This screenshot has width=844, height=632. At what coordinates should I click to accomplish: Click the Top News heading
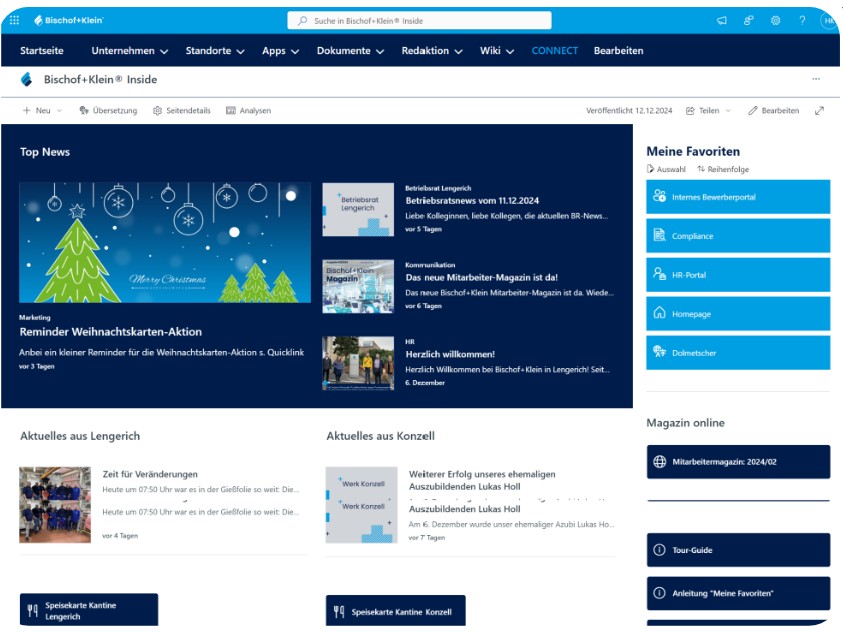(45, 152)
